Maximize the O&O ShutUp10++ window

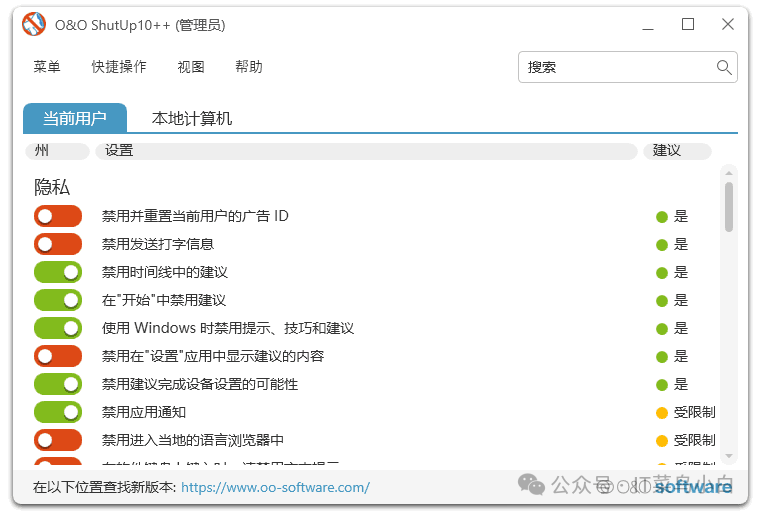coord(688,24)
